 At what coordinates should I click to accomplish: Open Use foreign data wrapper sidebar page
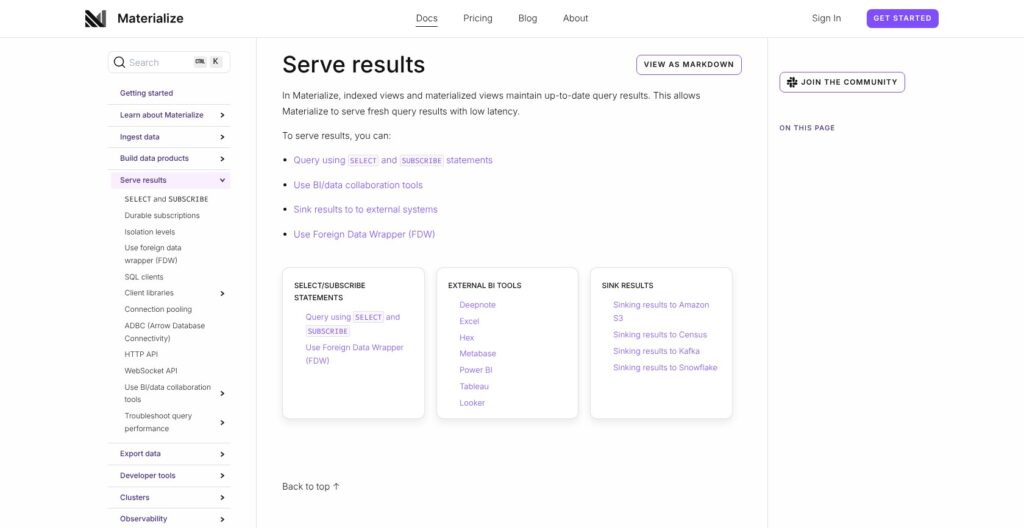coord(153,254)
